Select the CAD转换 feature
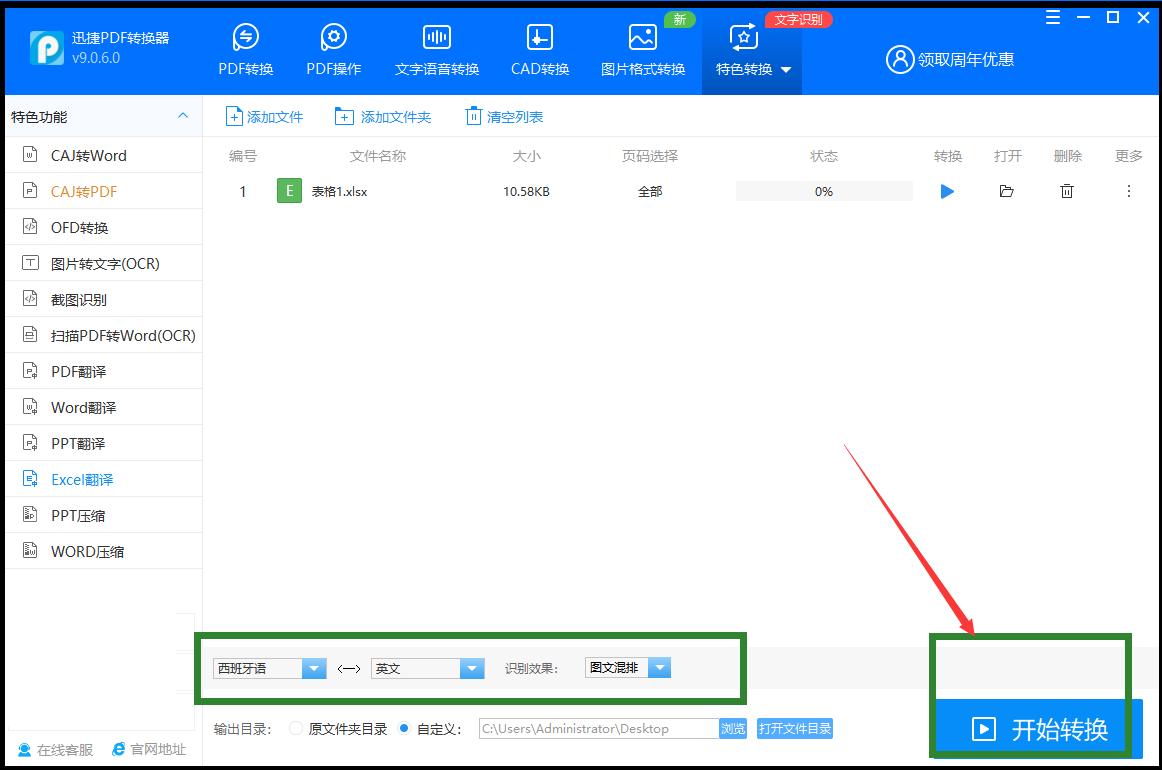Viewport: 1162px width, 770px height. (x=539, y=48)
